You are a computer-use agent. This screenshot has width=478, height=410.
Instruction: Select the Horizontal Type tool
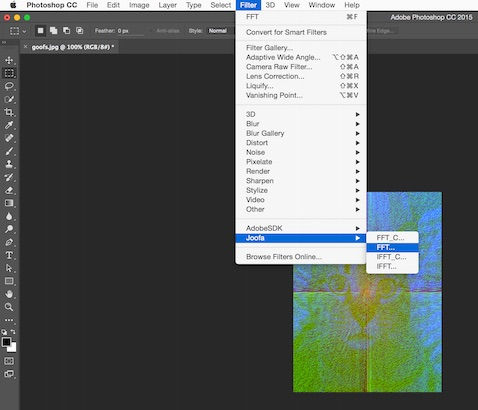9,255
